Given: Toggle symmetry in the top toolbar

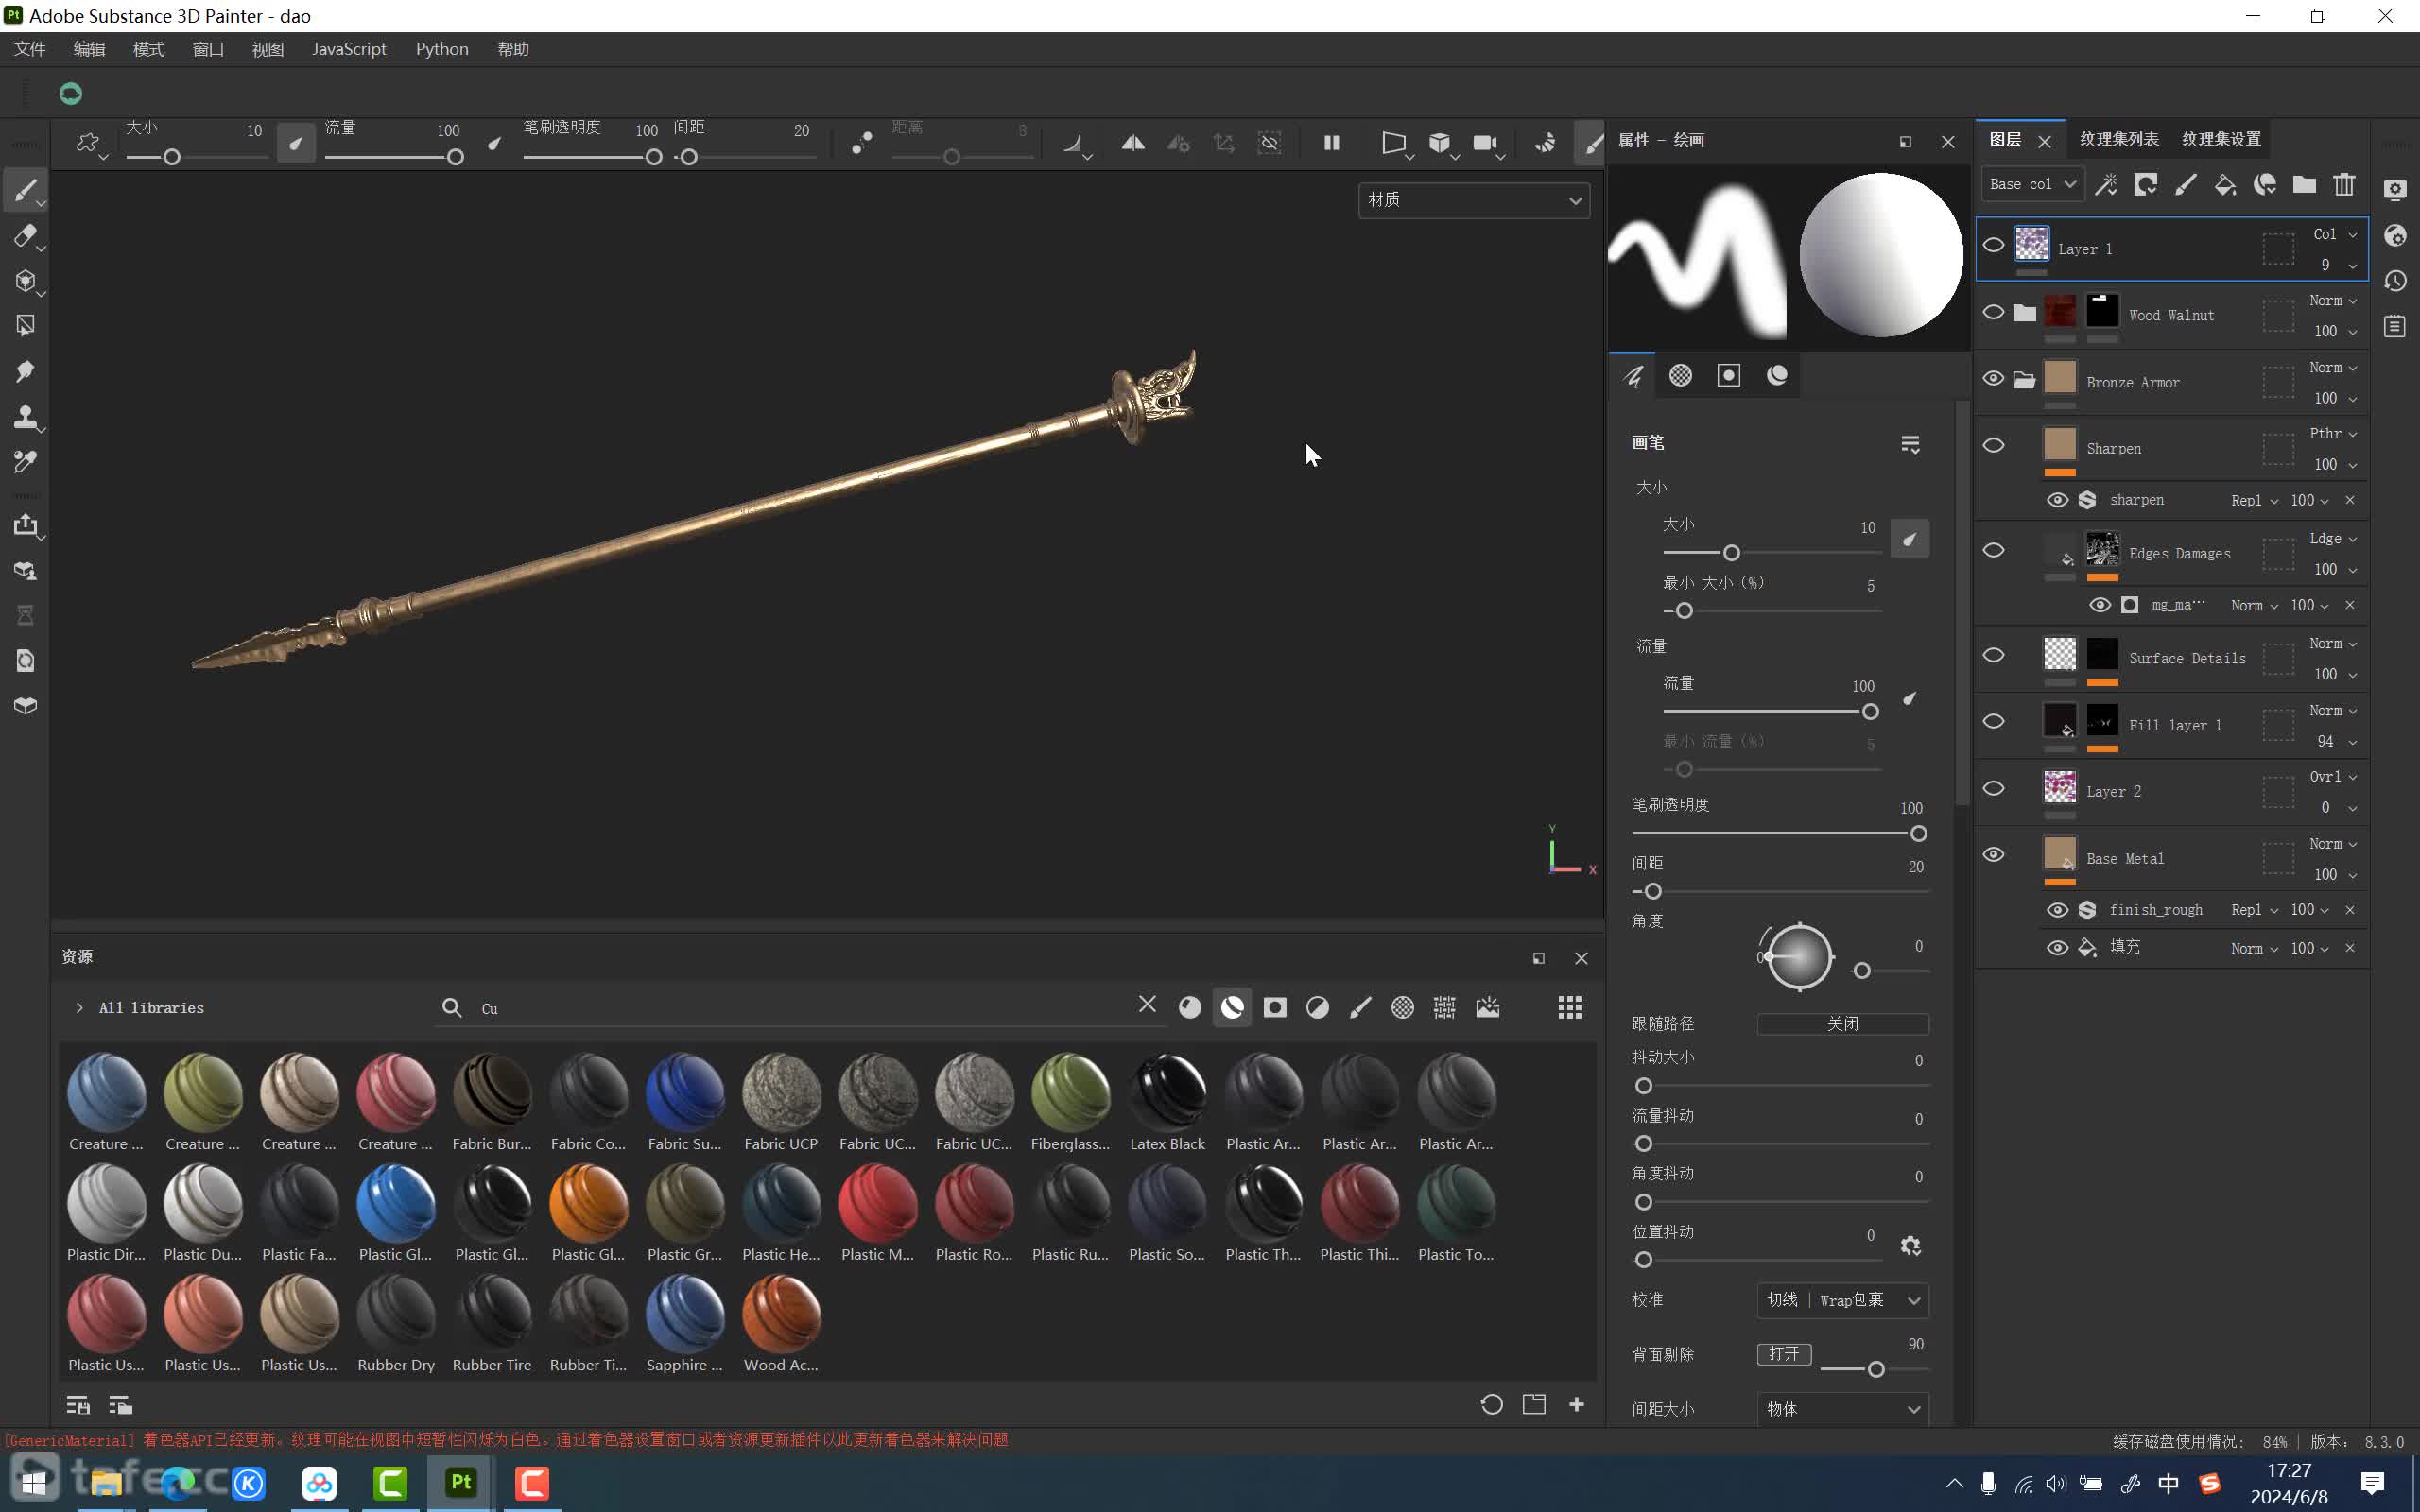Looking at the screenshot, I should pos(1133,143).
